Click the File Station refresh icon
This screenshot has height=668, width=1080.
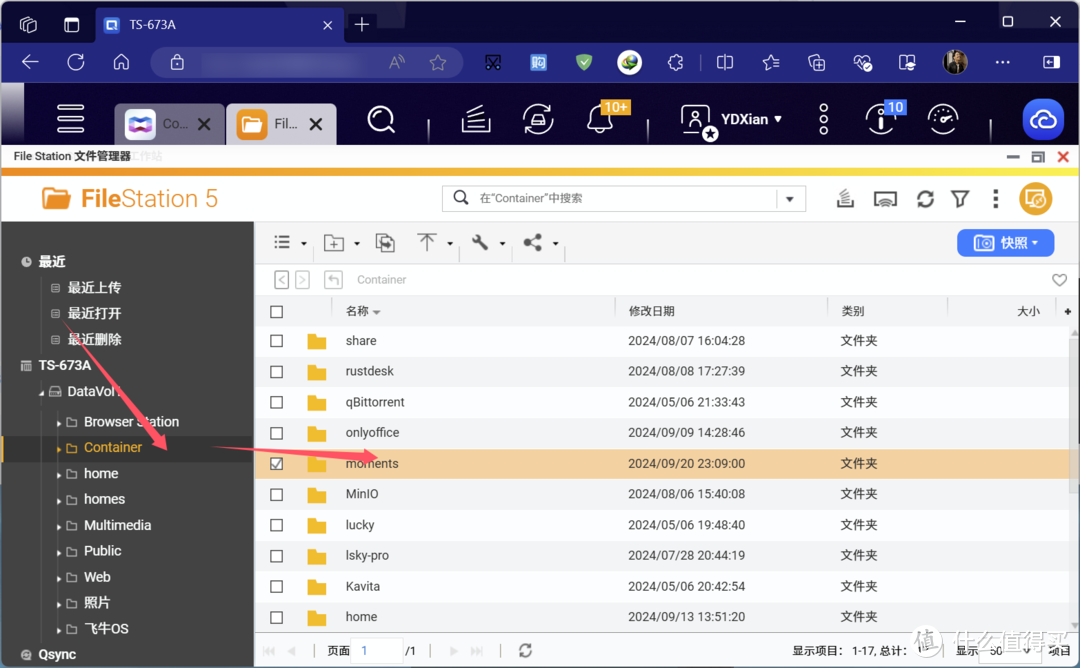click(x=925, y=199)
